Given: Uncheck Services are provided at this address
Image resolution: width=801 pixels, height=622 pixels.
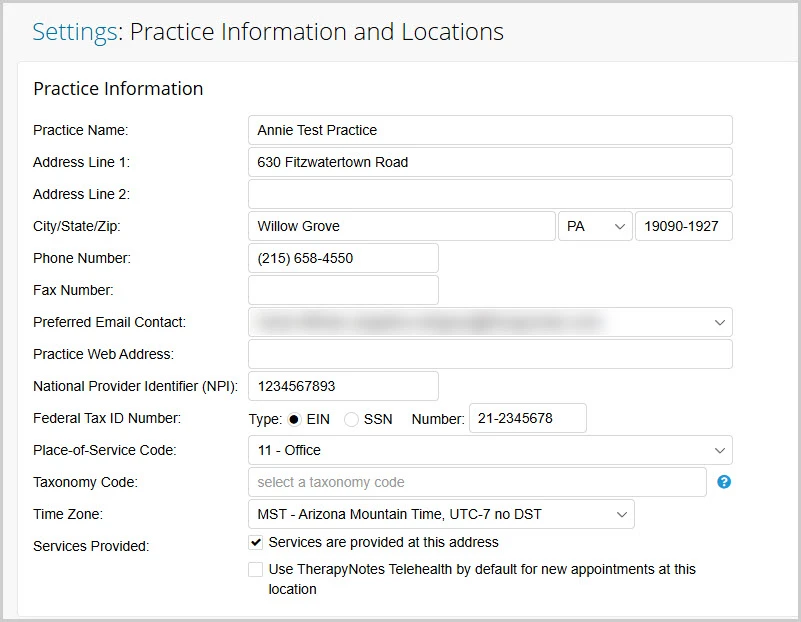Looking at the screenshot, I should (257, 543).
